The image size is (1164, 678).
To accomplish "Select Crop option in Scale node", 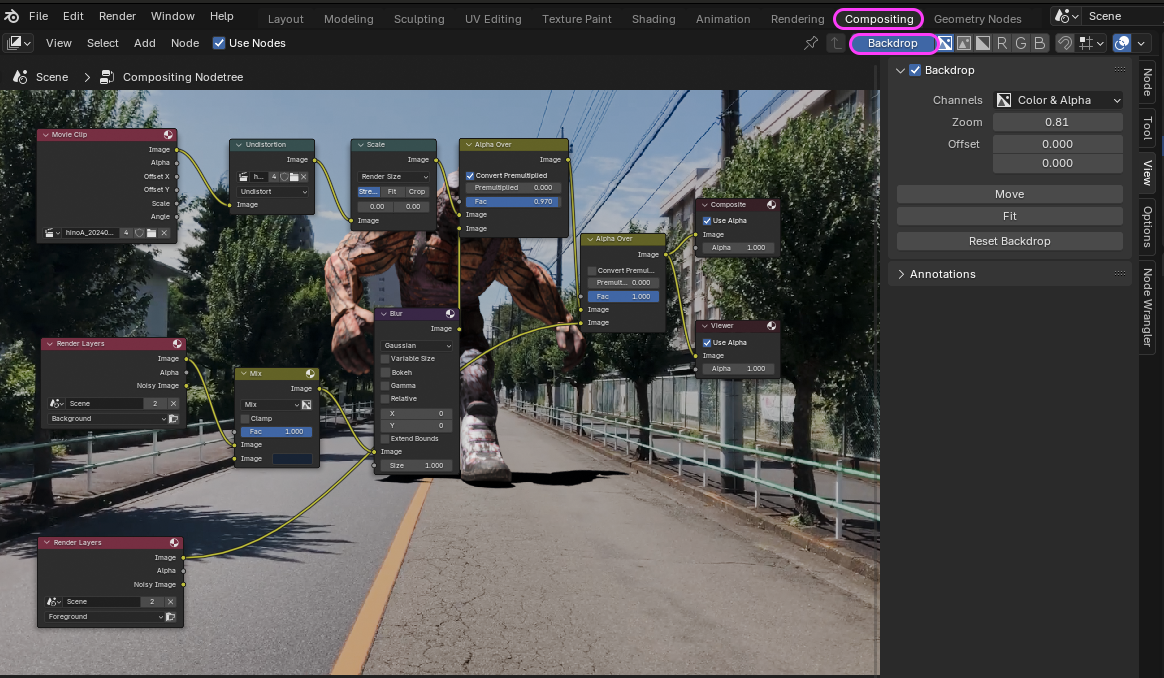I will 417,192.
